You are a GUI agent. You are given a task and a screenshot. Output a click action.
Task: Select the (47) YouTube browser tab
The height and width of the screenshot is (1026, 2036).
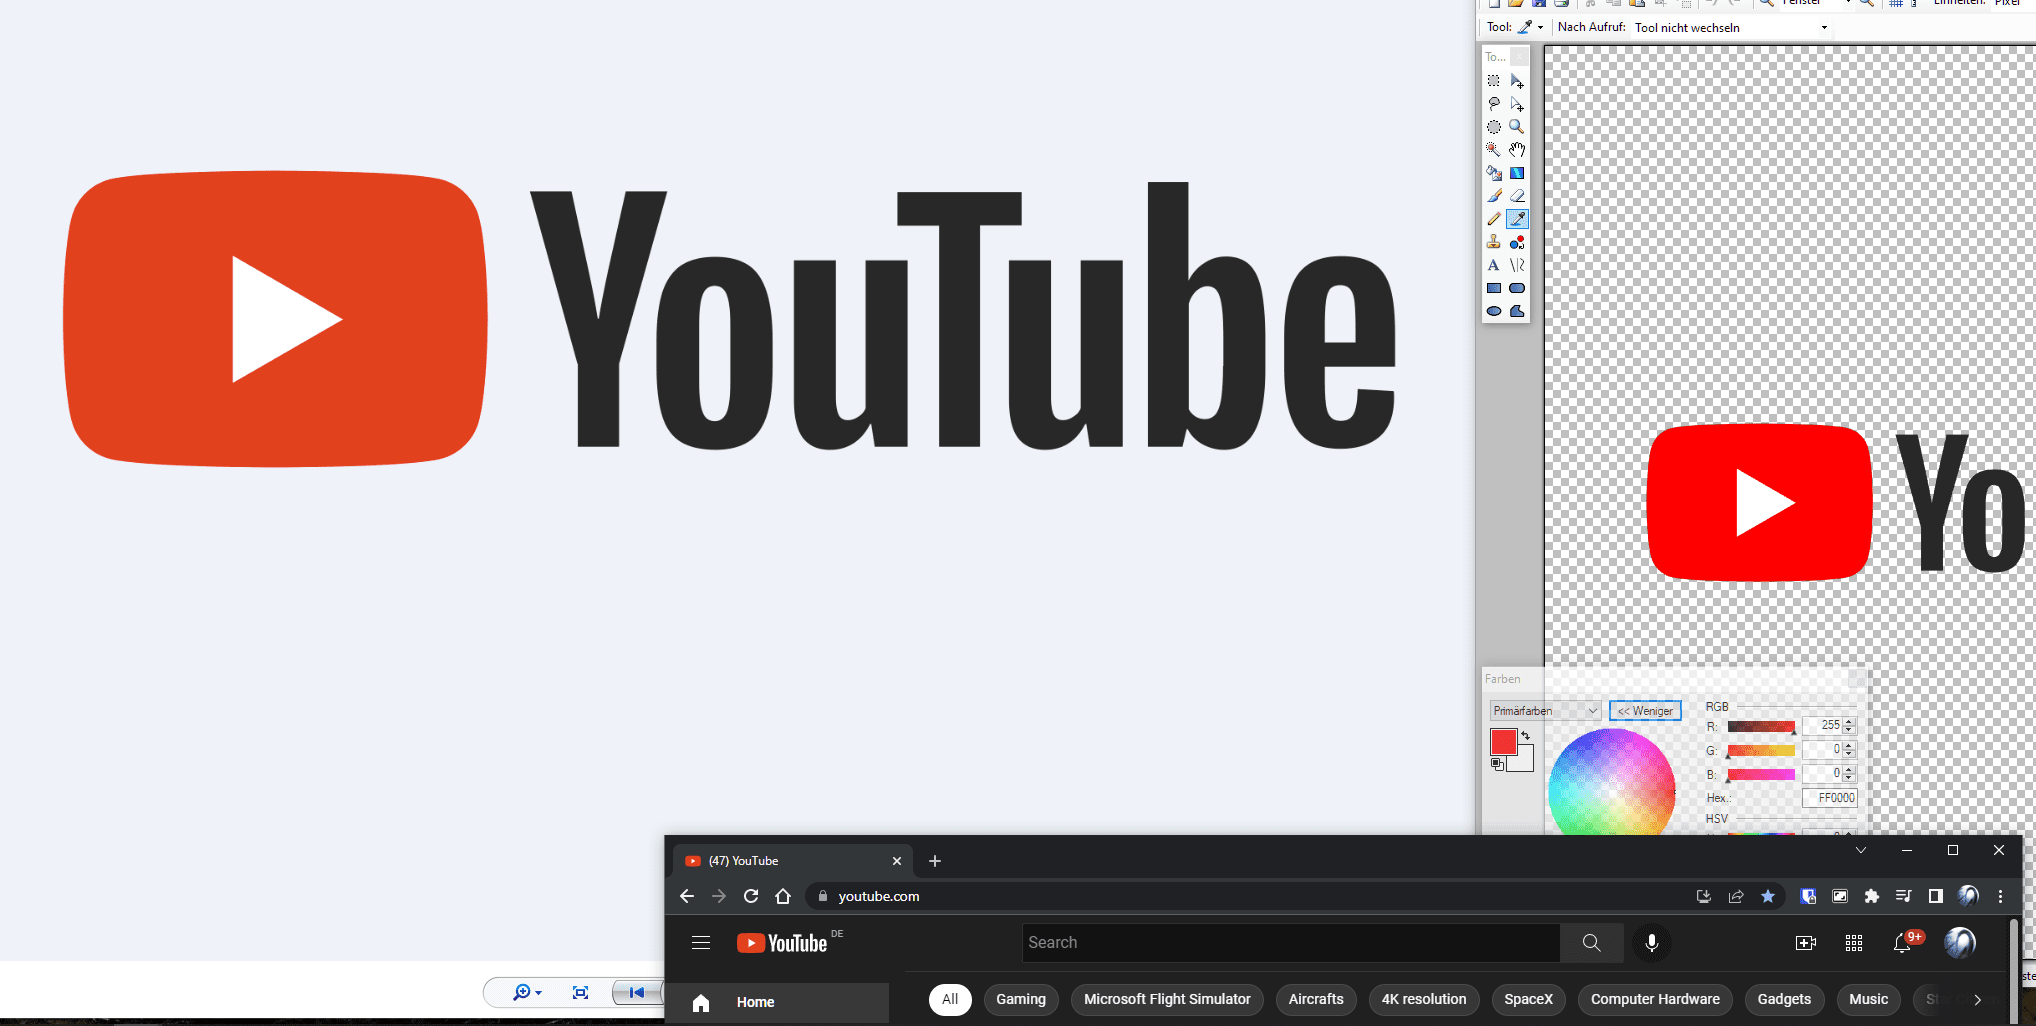point(792,861)
